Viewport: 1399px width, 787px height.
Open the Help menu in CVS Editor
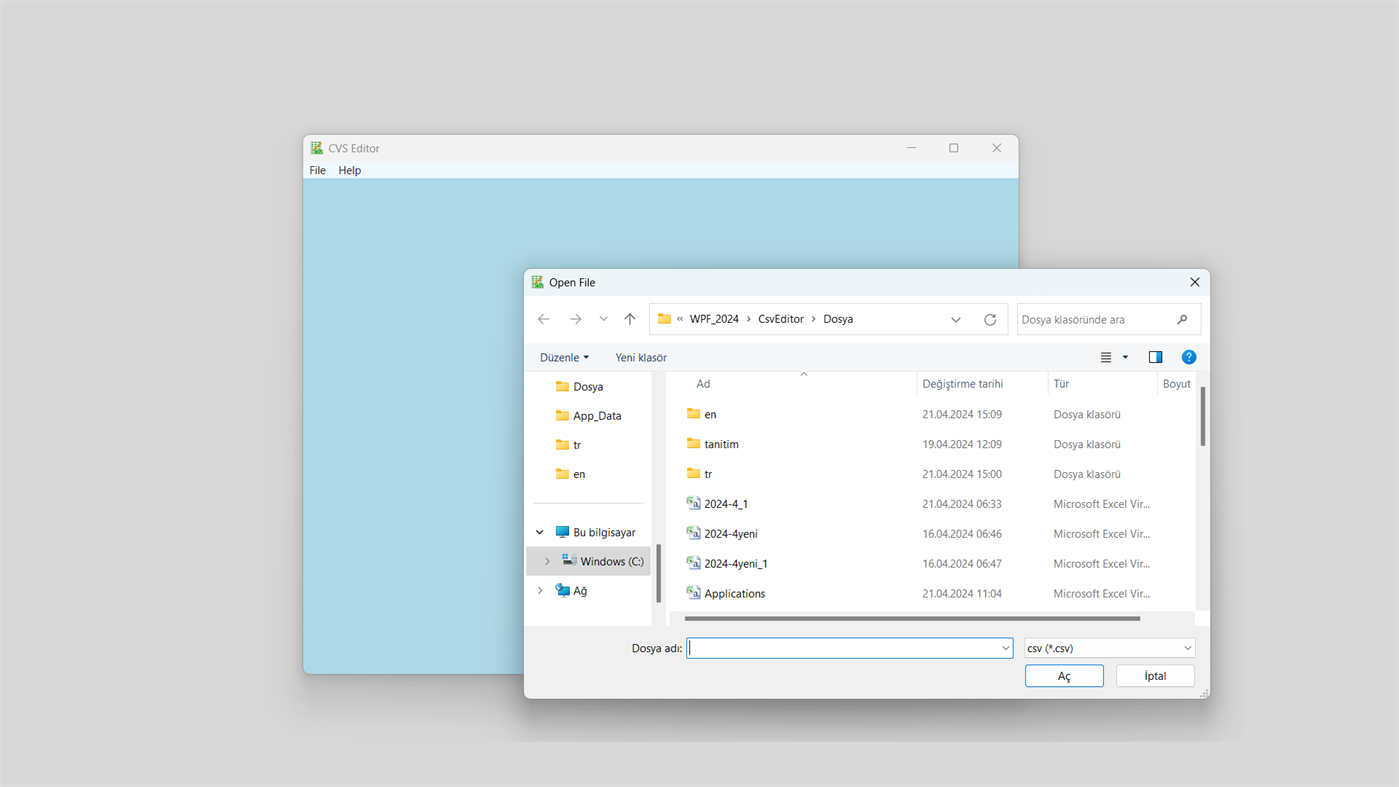[x=349, y=170]
